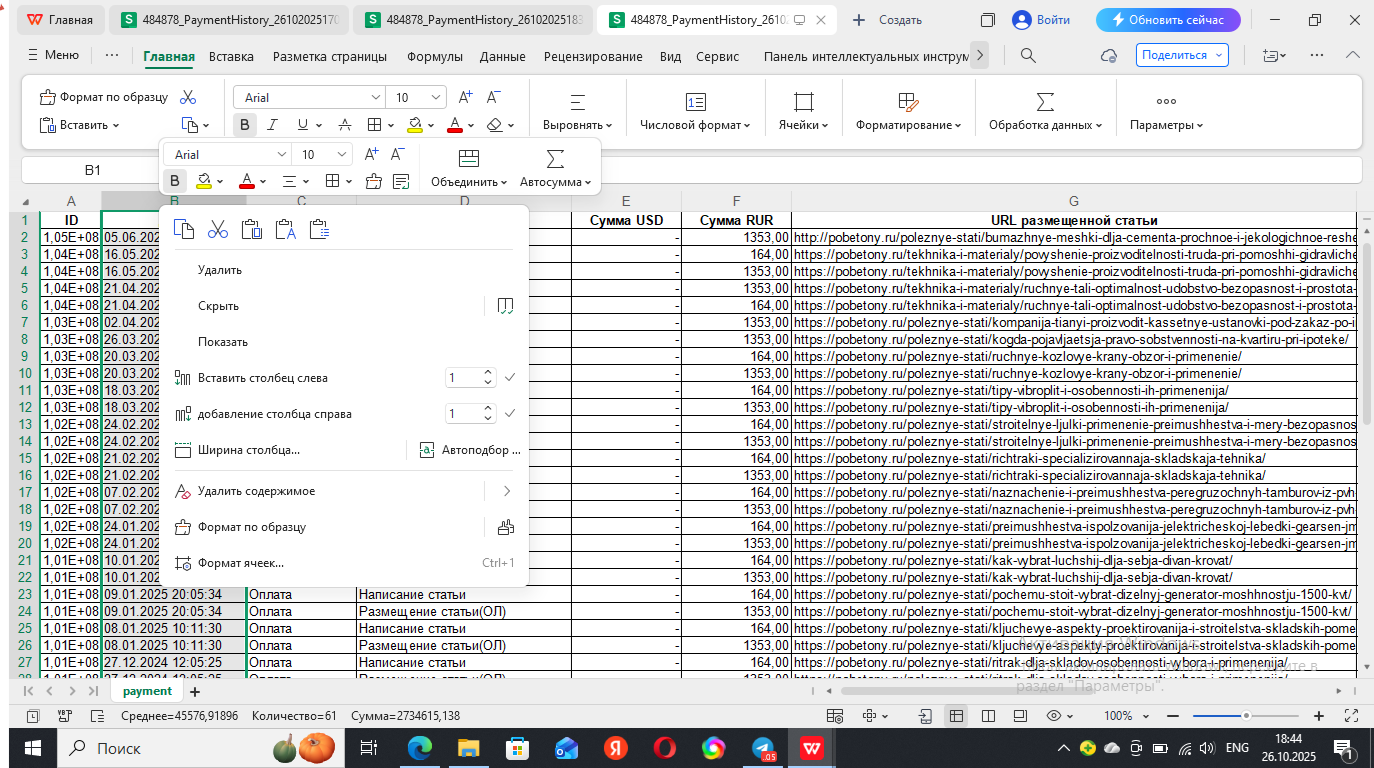
Task: Click the format brush icon beside Формат по образцу
Action: (505, 527)
